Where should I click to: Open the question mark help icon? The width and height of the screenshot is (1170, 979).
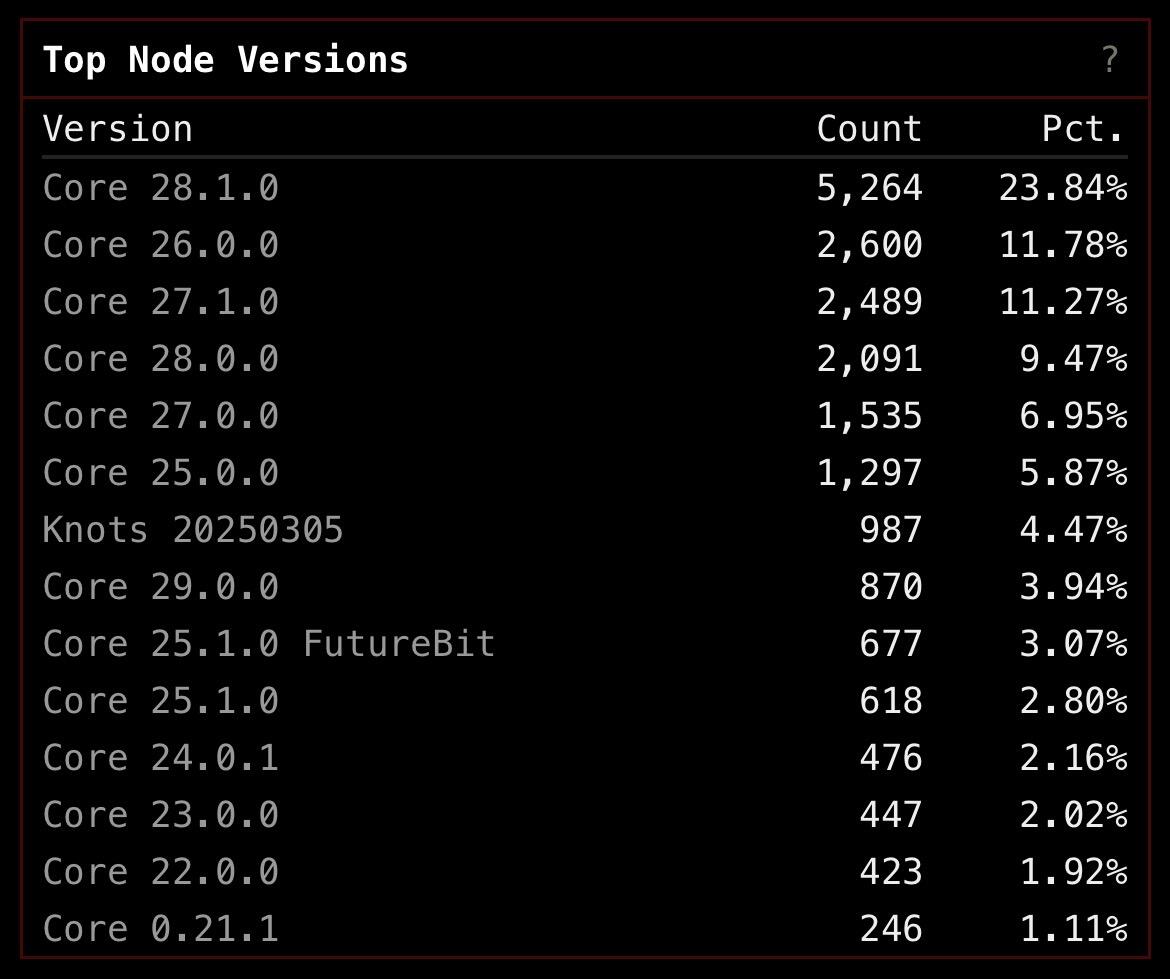pyautogui.click(x=1110, y=59)
